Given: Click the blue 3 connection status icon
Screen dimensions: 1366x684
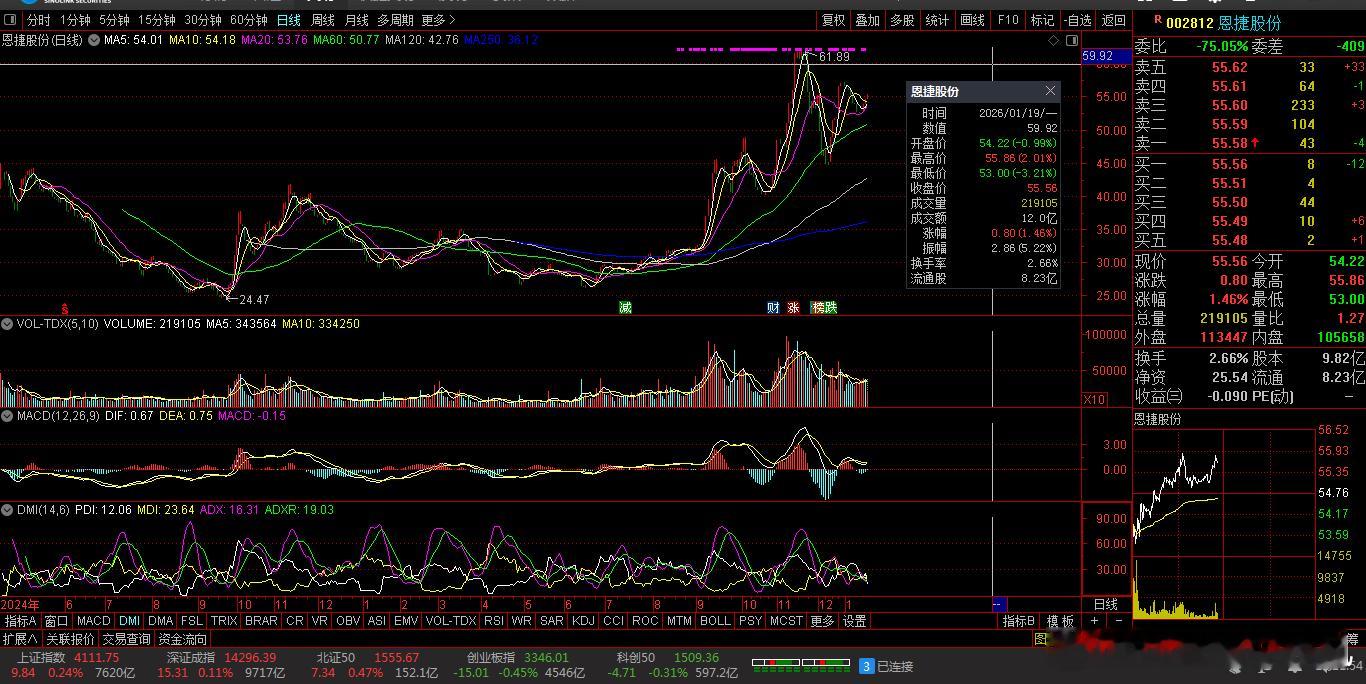Looking at the screenshot, I should (x=867, y=666).
